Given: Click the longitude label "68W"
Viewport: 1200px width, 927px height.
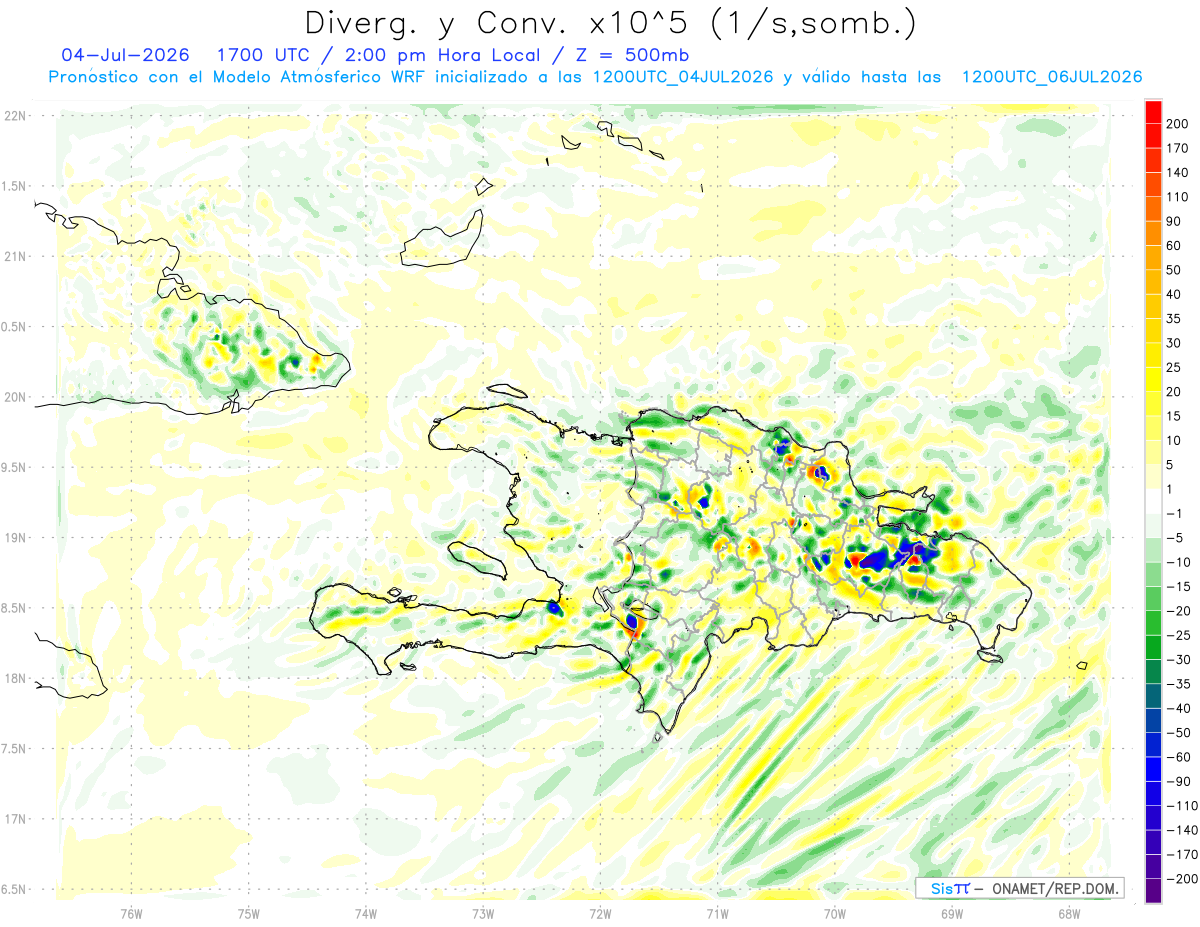Looking at the screenshot, I should (1068, 913).
